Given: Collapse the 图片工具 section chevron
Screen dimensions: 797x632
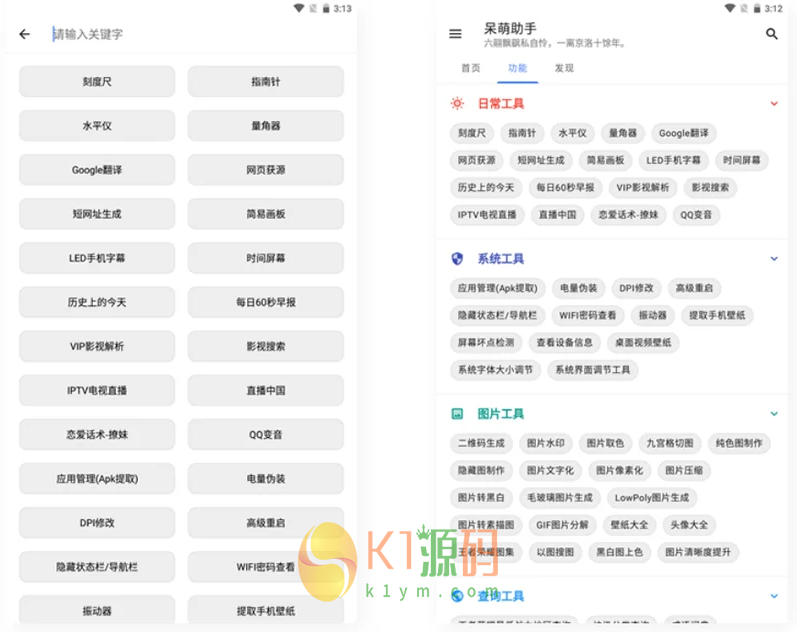Looking at the screenshot, I should 774,414.
